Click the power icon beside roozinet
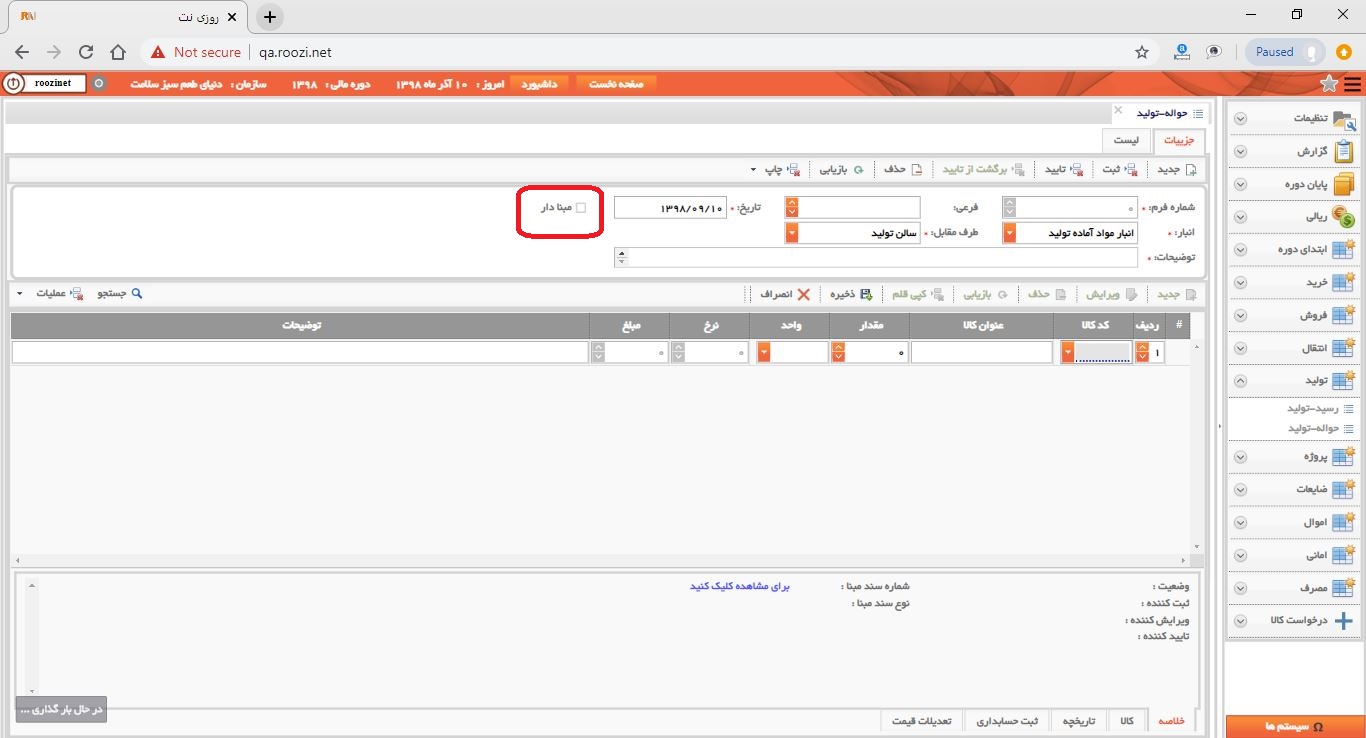Screen dimensions: 1366x738 click(x=14, y=84)
